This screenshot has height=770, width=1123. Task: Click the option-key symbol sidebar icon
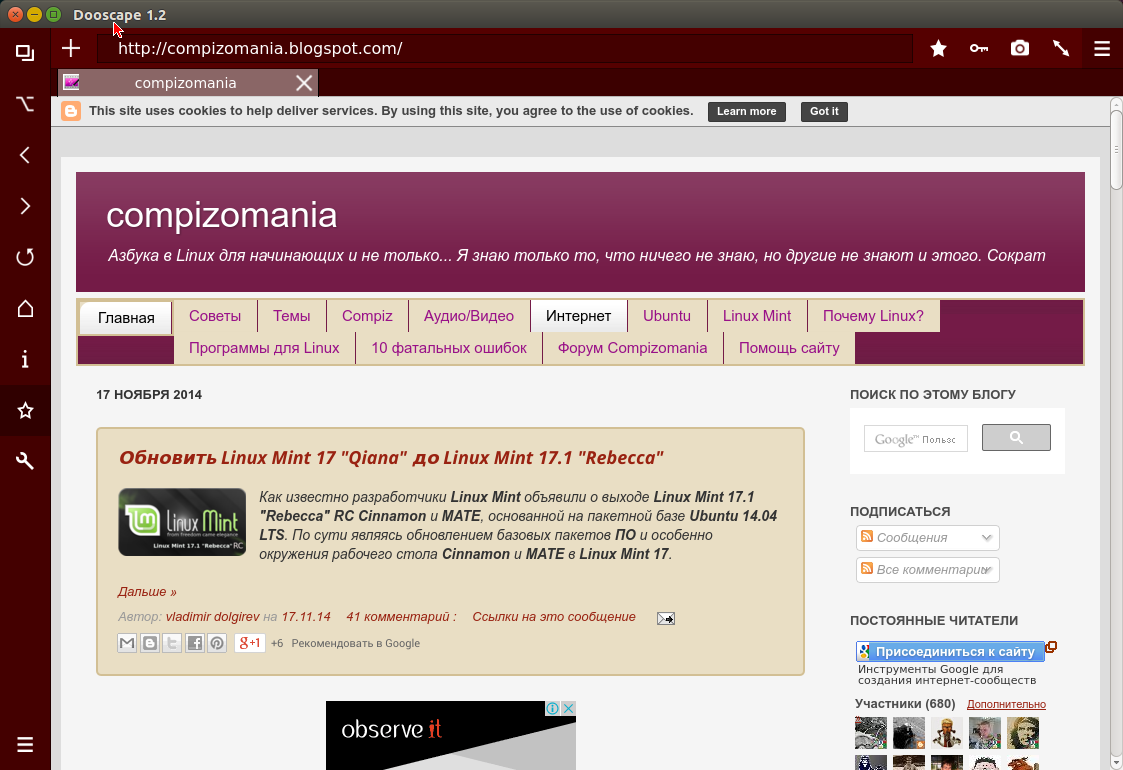[25, 104]
